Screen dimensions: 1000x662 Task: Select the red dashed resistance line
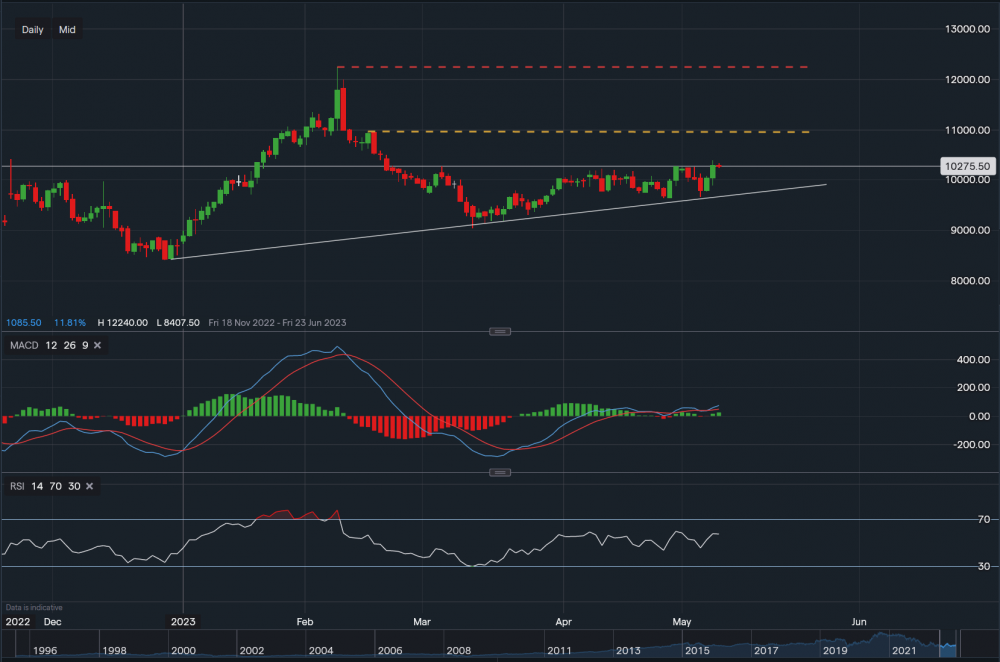click(x=600, y=67)
